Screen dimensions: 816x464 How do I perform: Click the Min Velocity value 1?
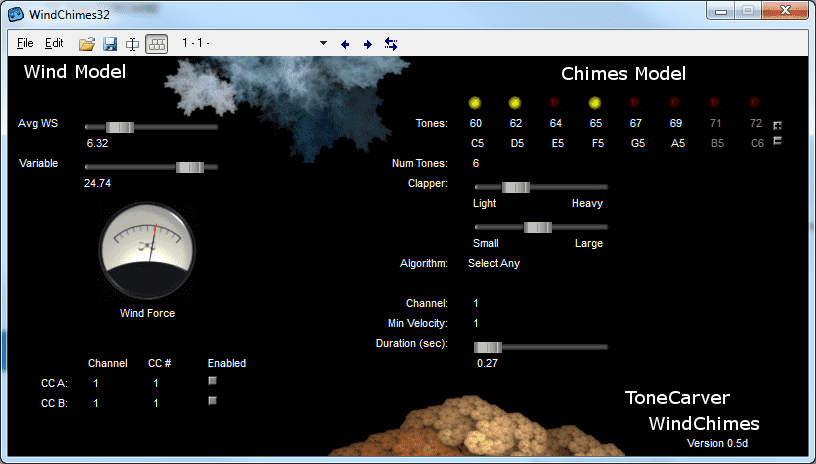pos(476,323)
